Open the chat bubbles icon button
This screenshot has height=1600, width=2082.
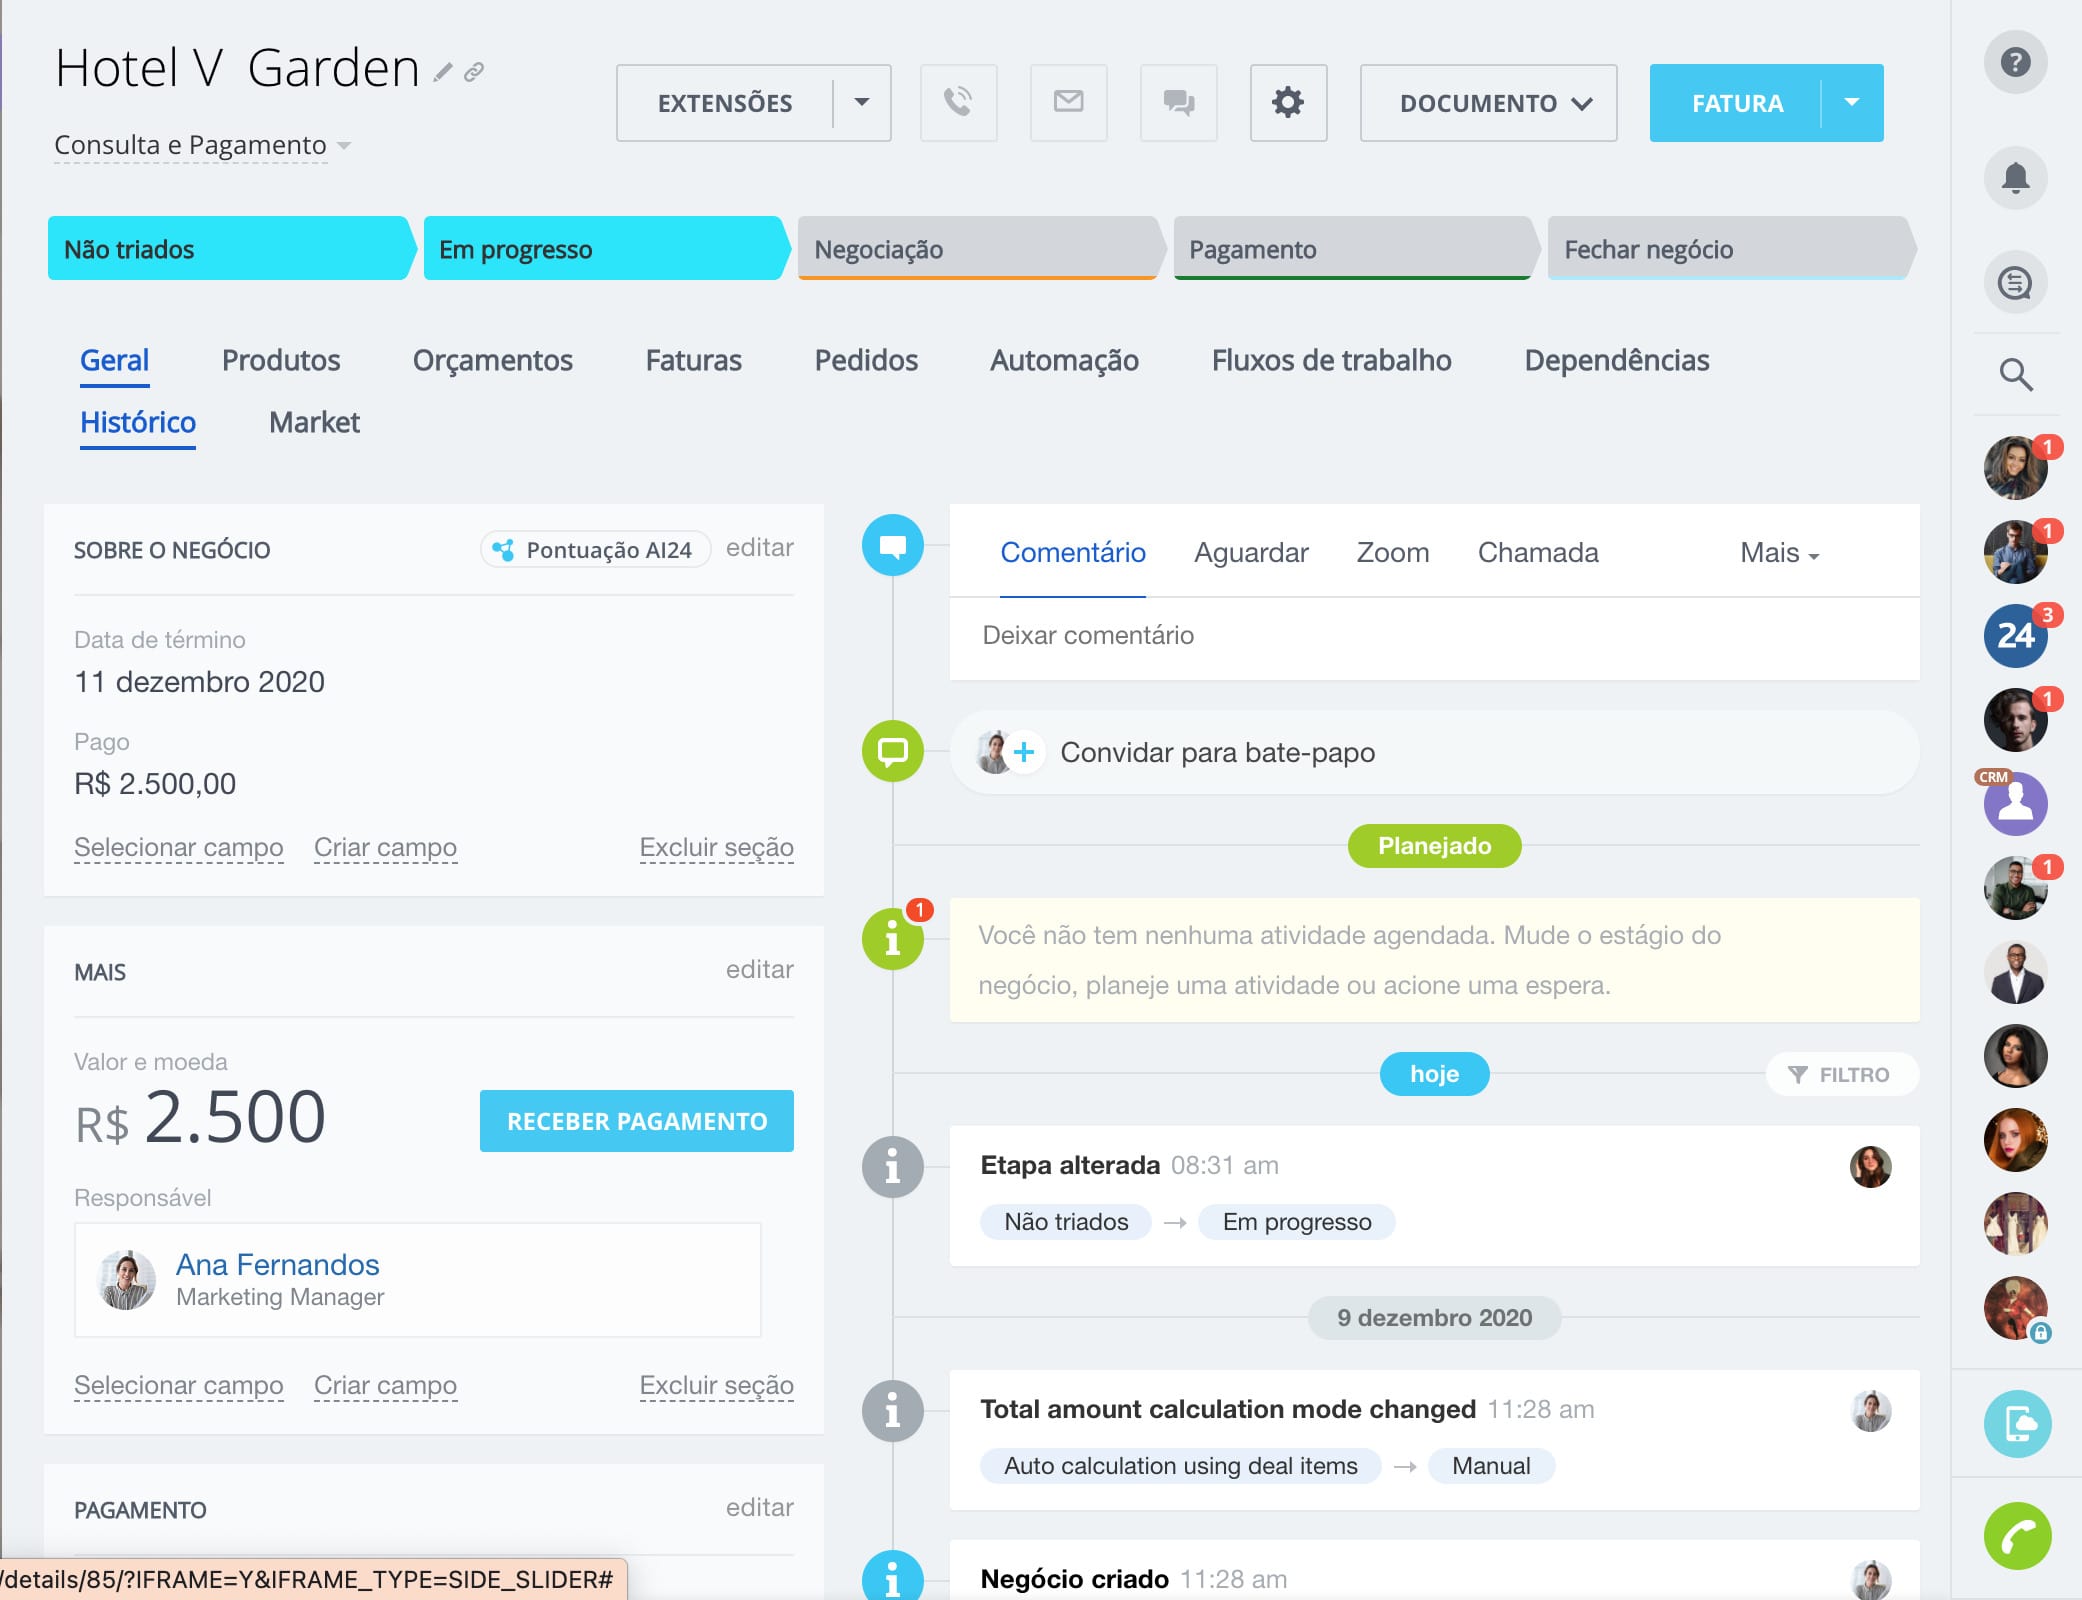[x=1178, y=103]
